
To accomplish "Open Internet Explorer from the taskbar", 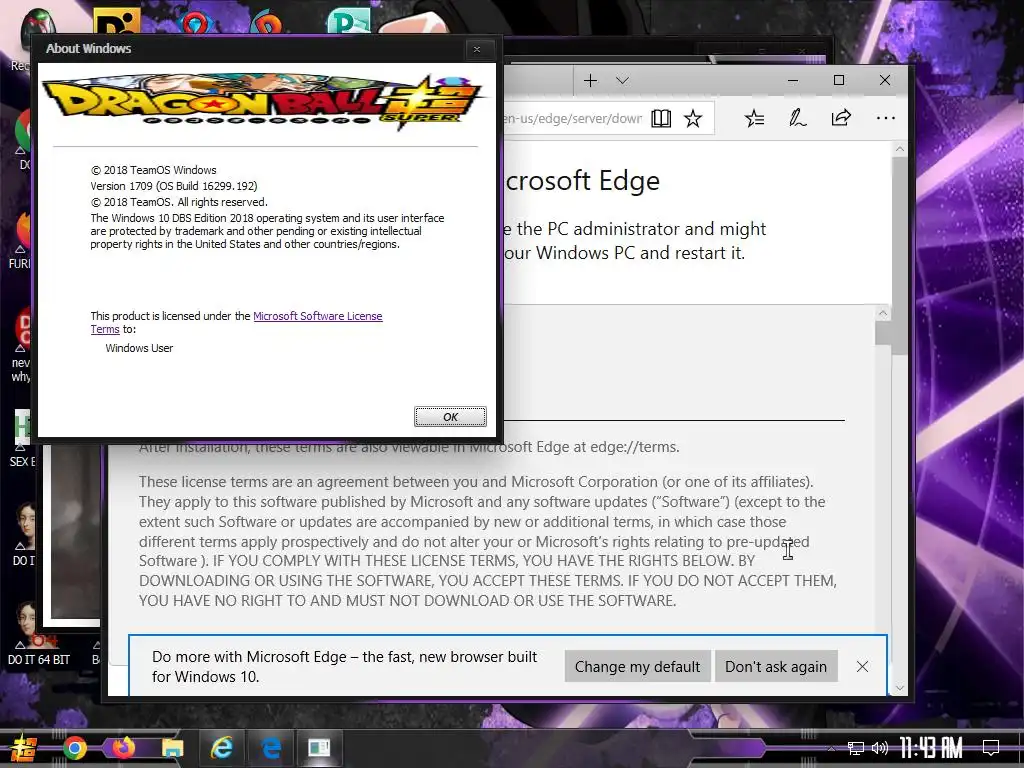I will tap(221, 748).
